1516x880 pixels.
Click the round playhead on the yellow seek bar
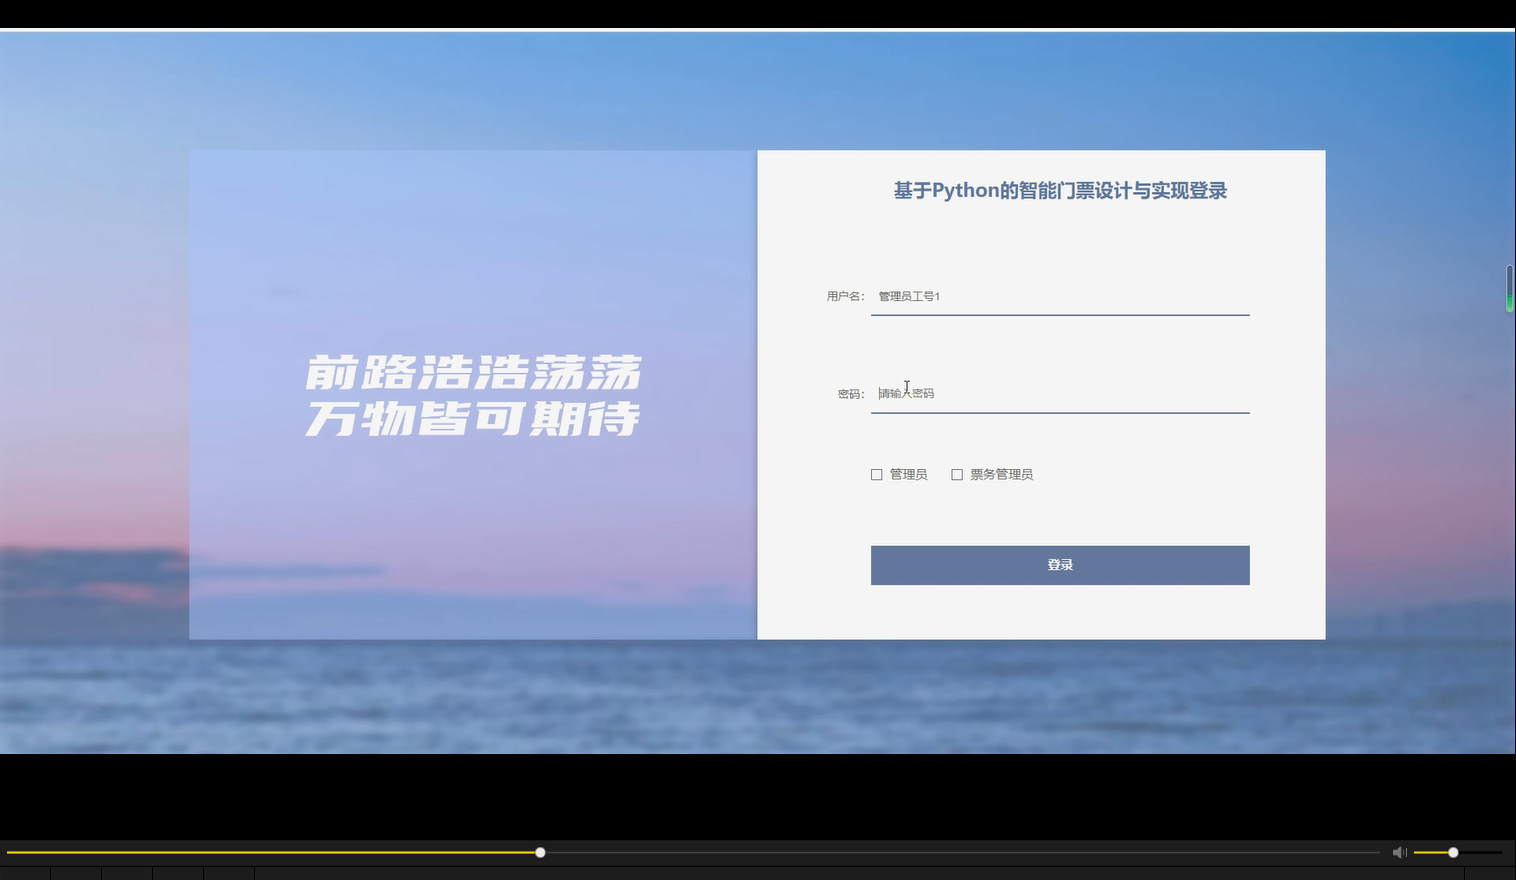[x=540, y=852]
